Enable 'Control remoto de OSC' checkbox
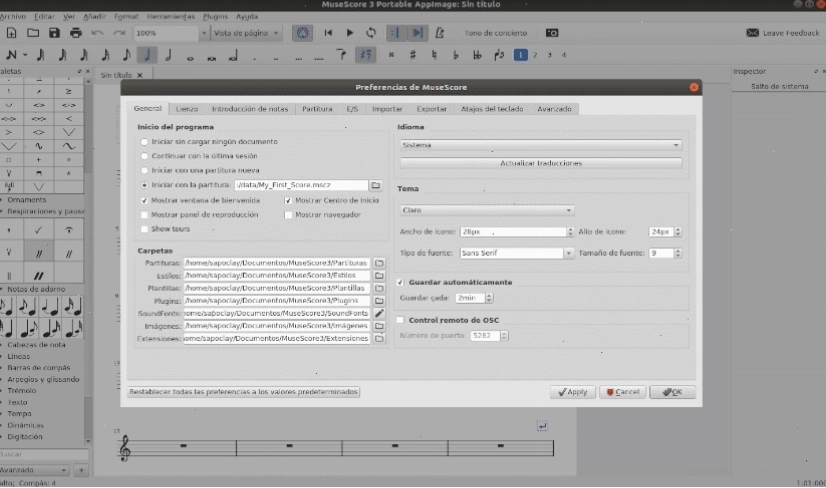Viewport: 826px width, 488px height. [x=400, y=320]
